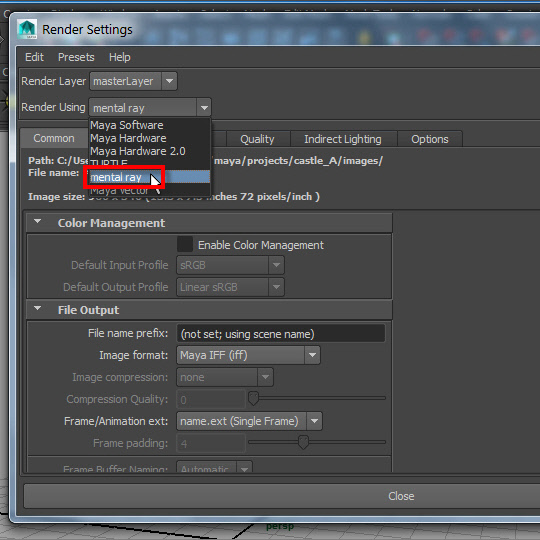
Task: Open the Edit menu
Action: 34,57
